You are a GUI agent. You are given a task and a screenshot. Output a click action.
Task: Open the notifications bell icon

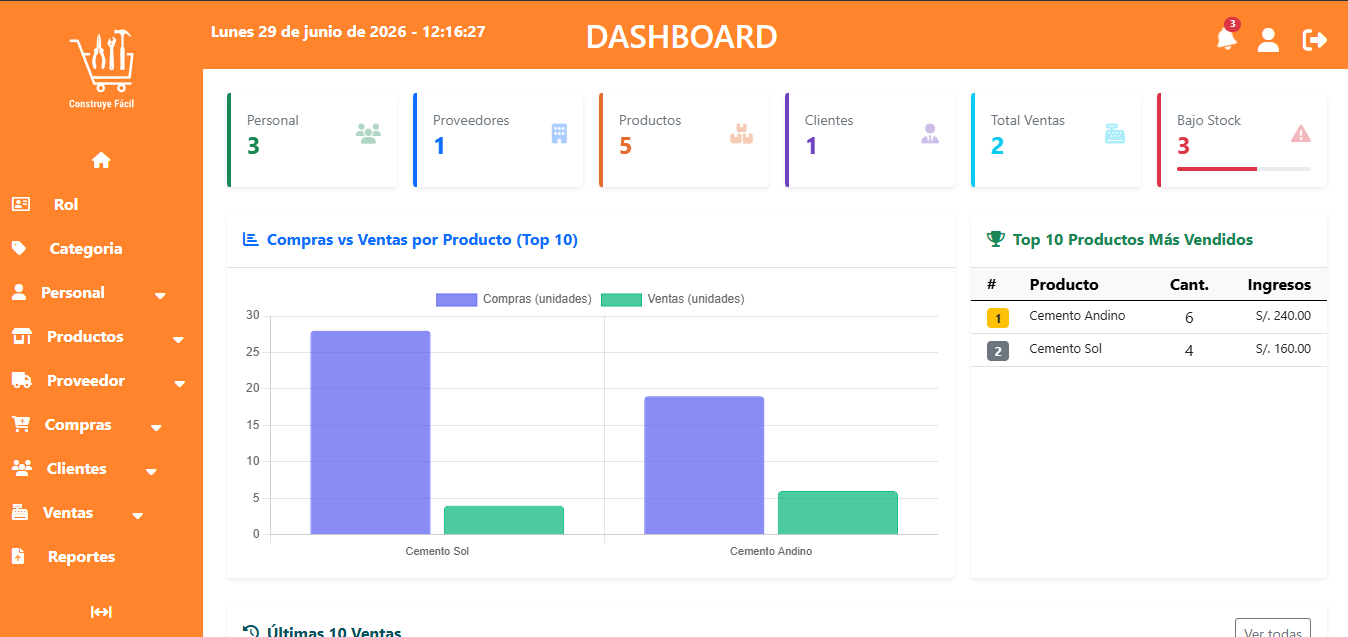point(1226,39)
